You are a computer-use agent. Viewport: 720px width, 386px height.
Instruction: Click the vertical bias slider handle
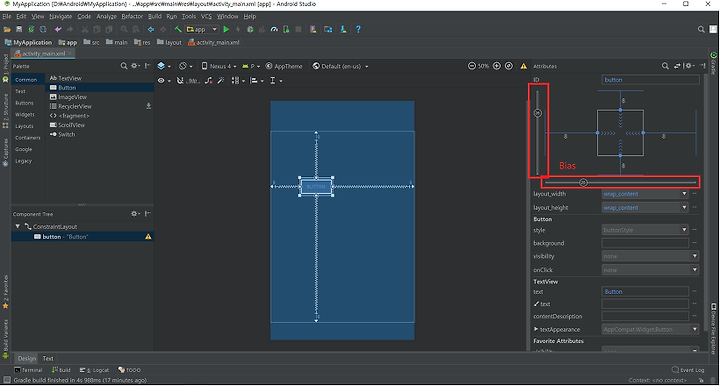click(x=538, y=113)
